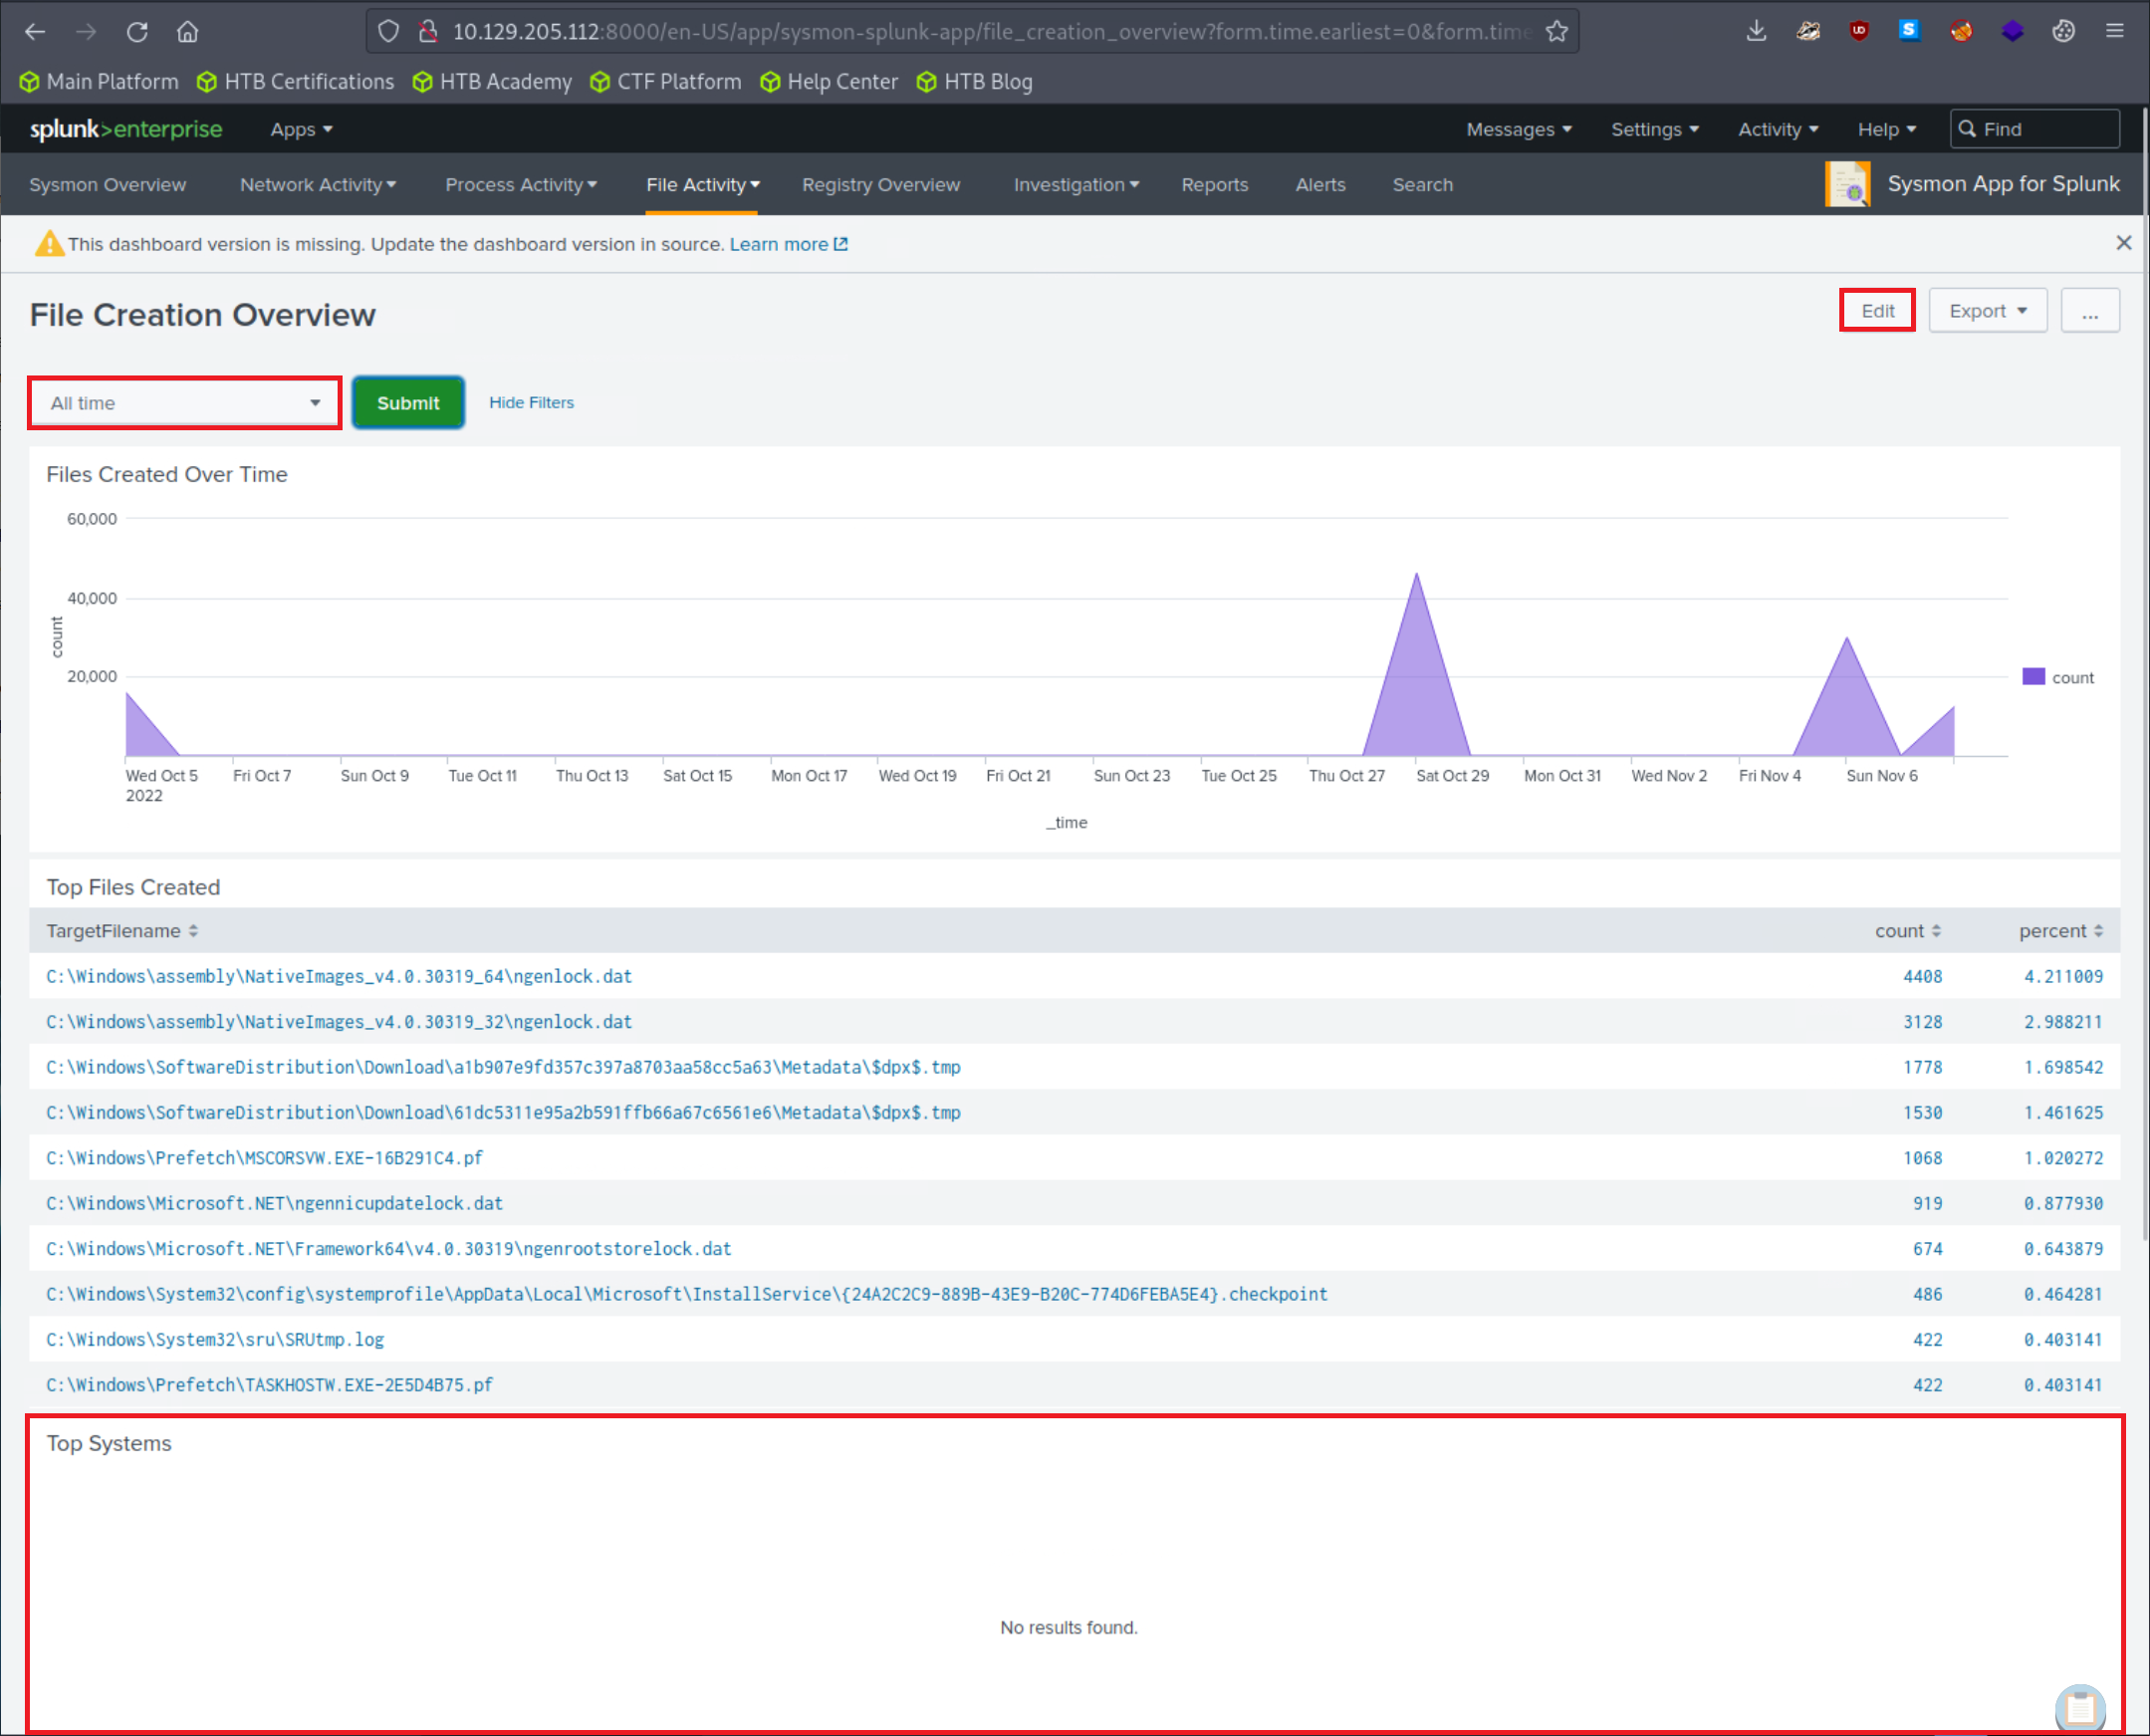Click the browser home icon
2150x1736 pixels.
point(188,31)
